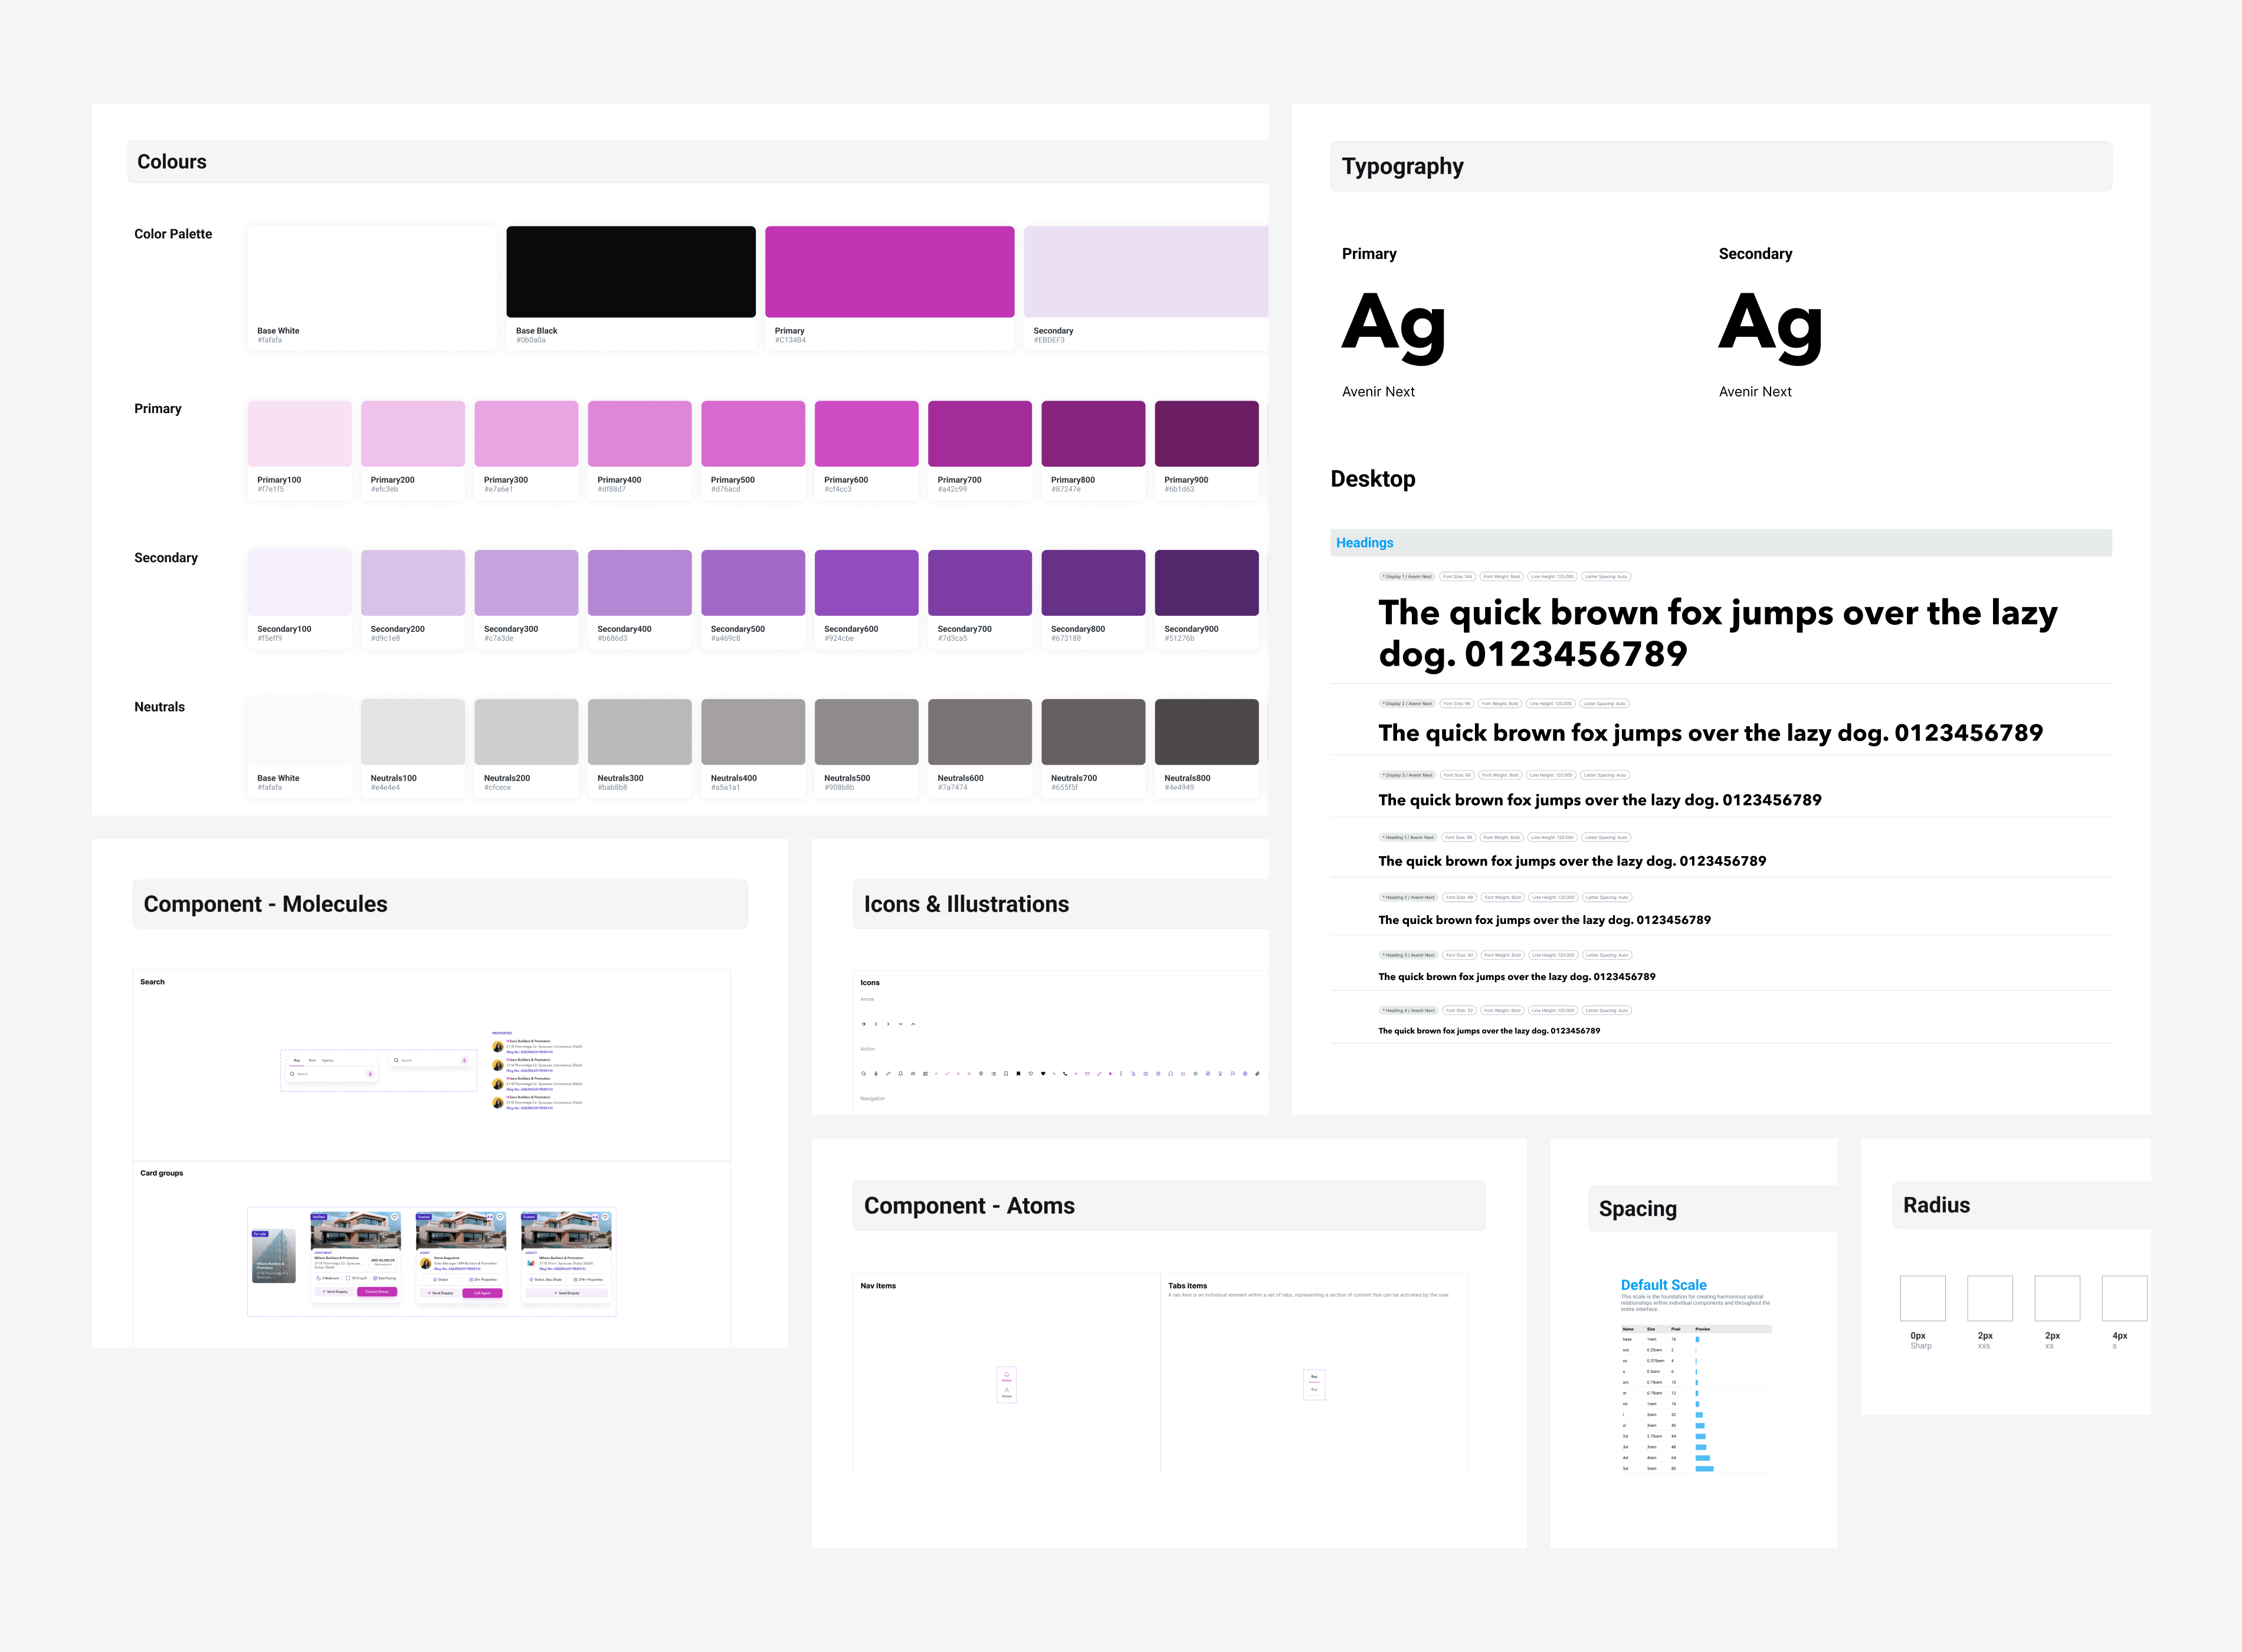Click the paperclip attachment icon in Action row
The height and width of the screenshot is (1652, 2242).
coord(1258,1074)
